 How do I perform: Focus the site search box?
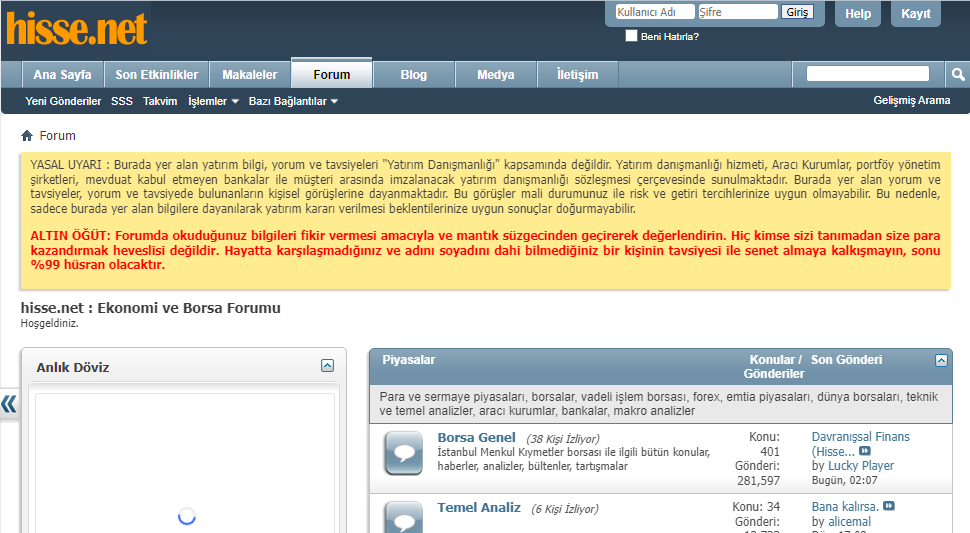coord(868,74)
